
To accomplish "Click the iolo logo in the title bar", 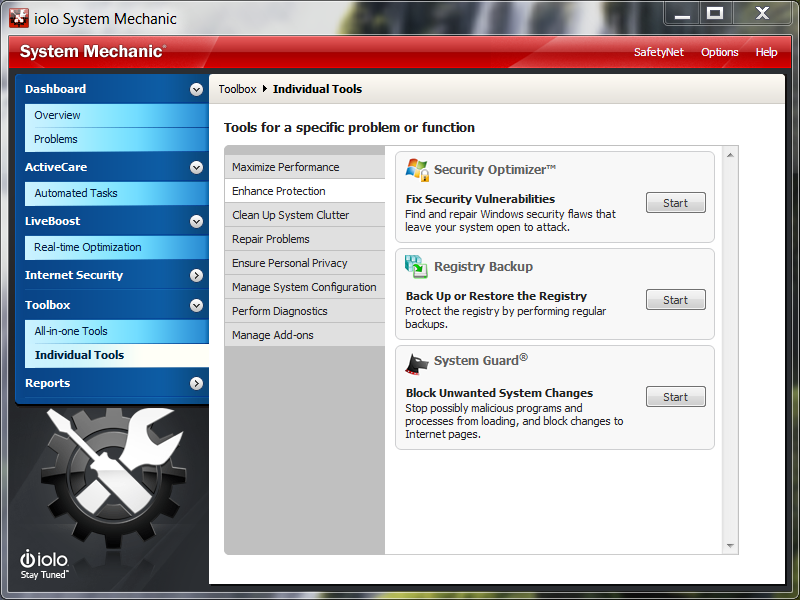I will click(19, 18).
